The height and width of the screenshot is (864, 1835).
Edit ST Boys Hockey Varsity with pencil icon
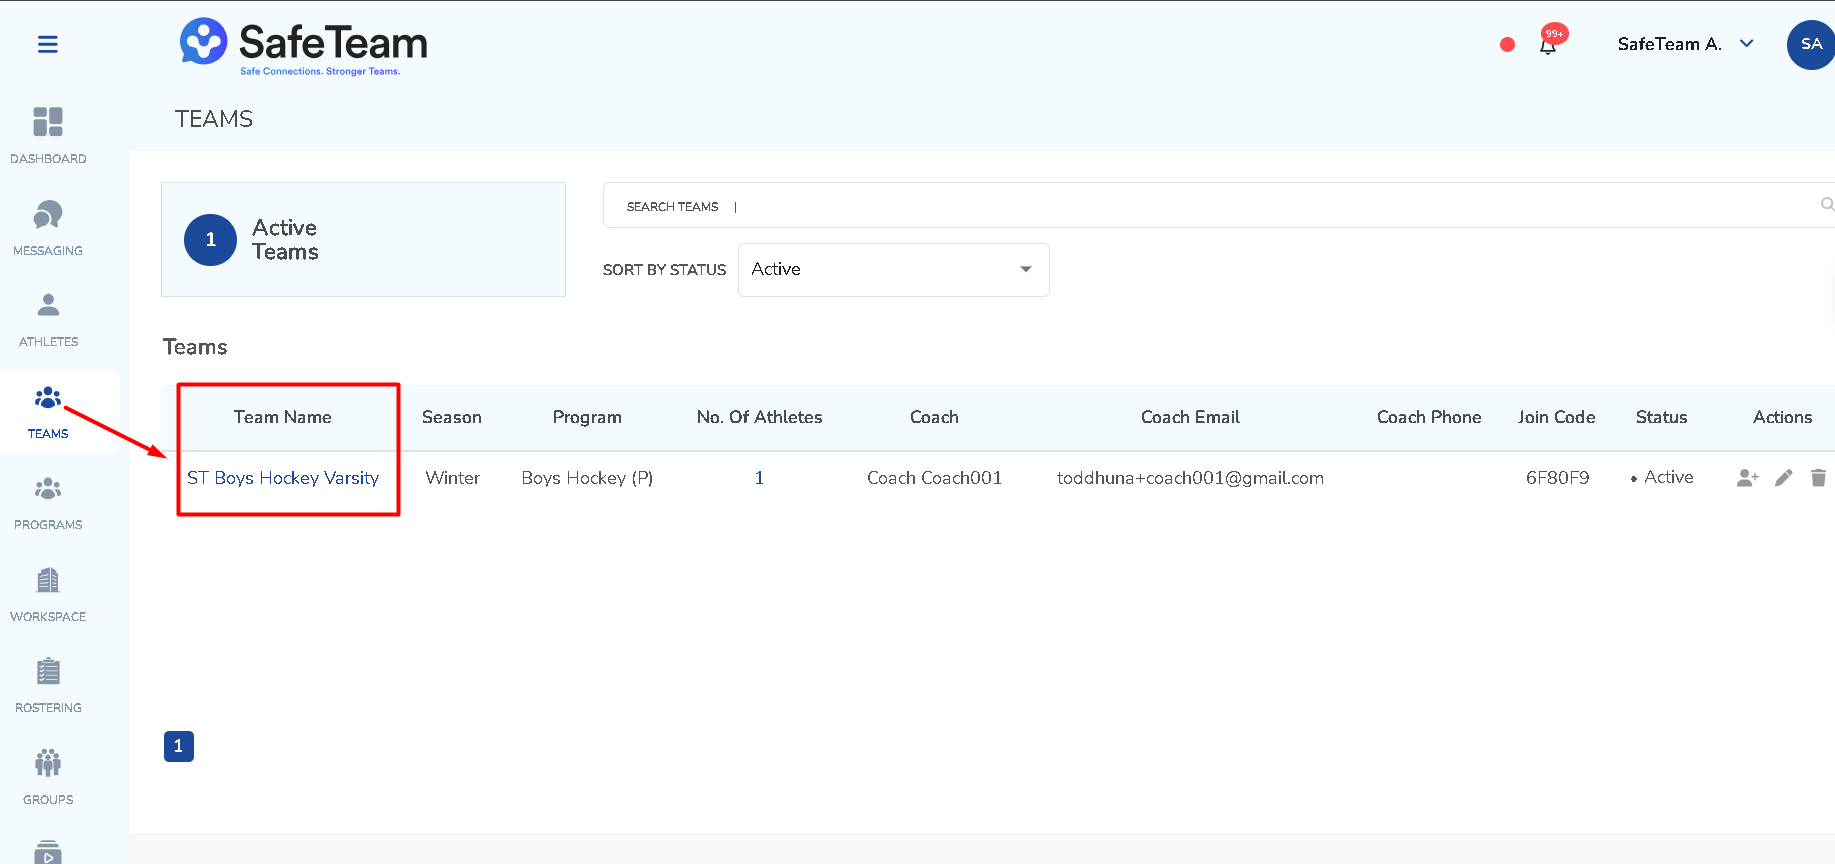1783,478
